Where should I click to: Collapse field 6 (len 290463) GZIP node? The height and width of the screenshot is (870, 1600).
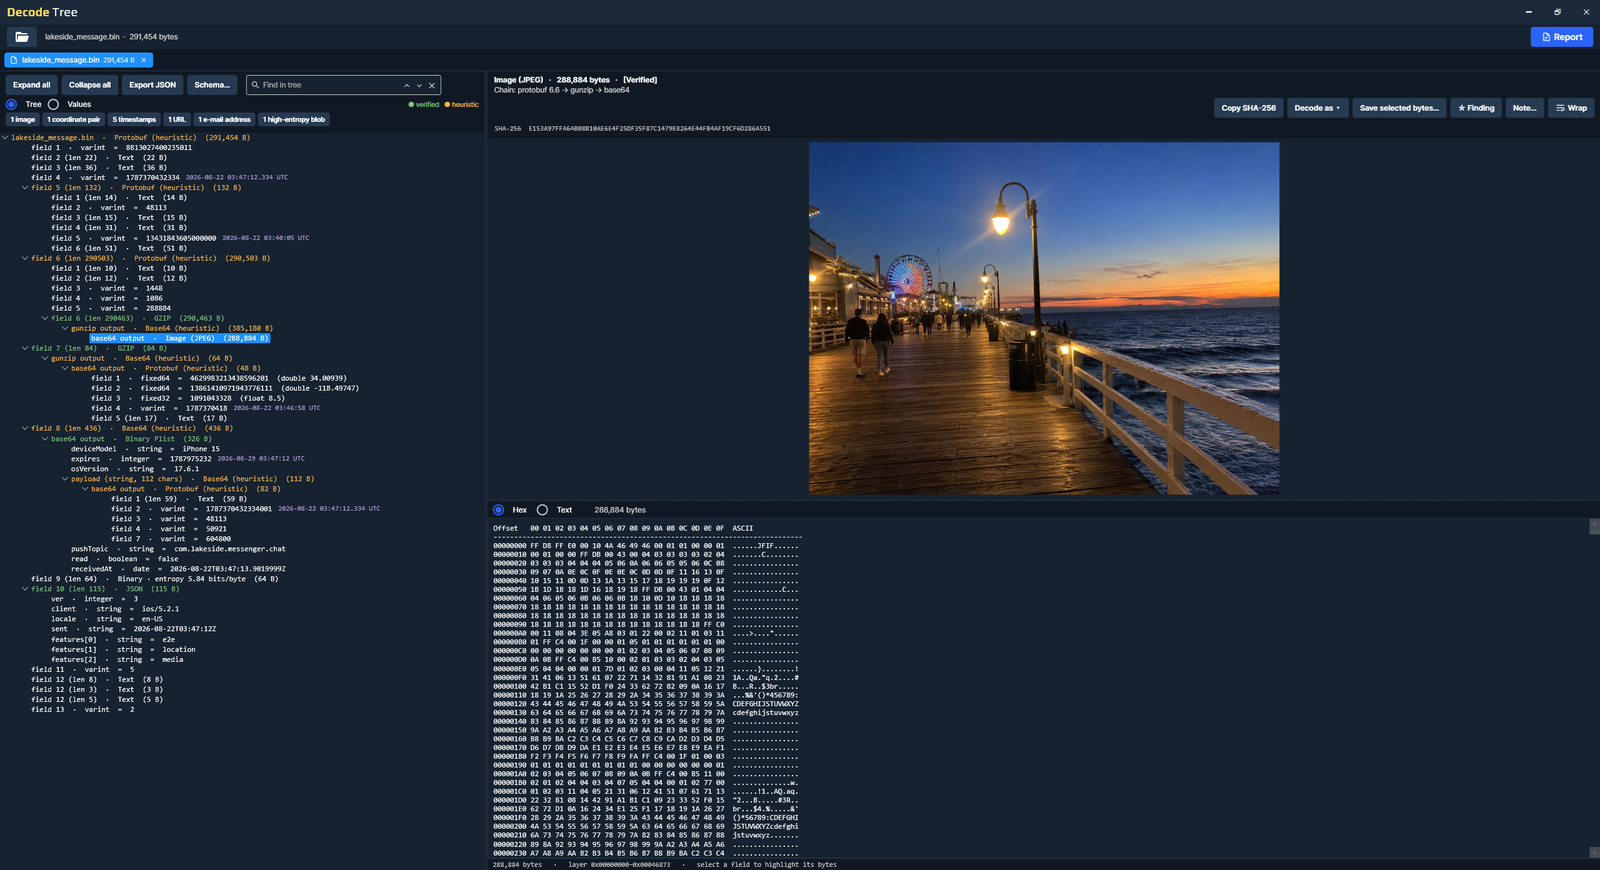45,318
